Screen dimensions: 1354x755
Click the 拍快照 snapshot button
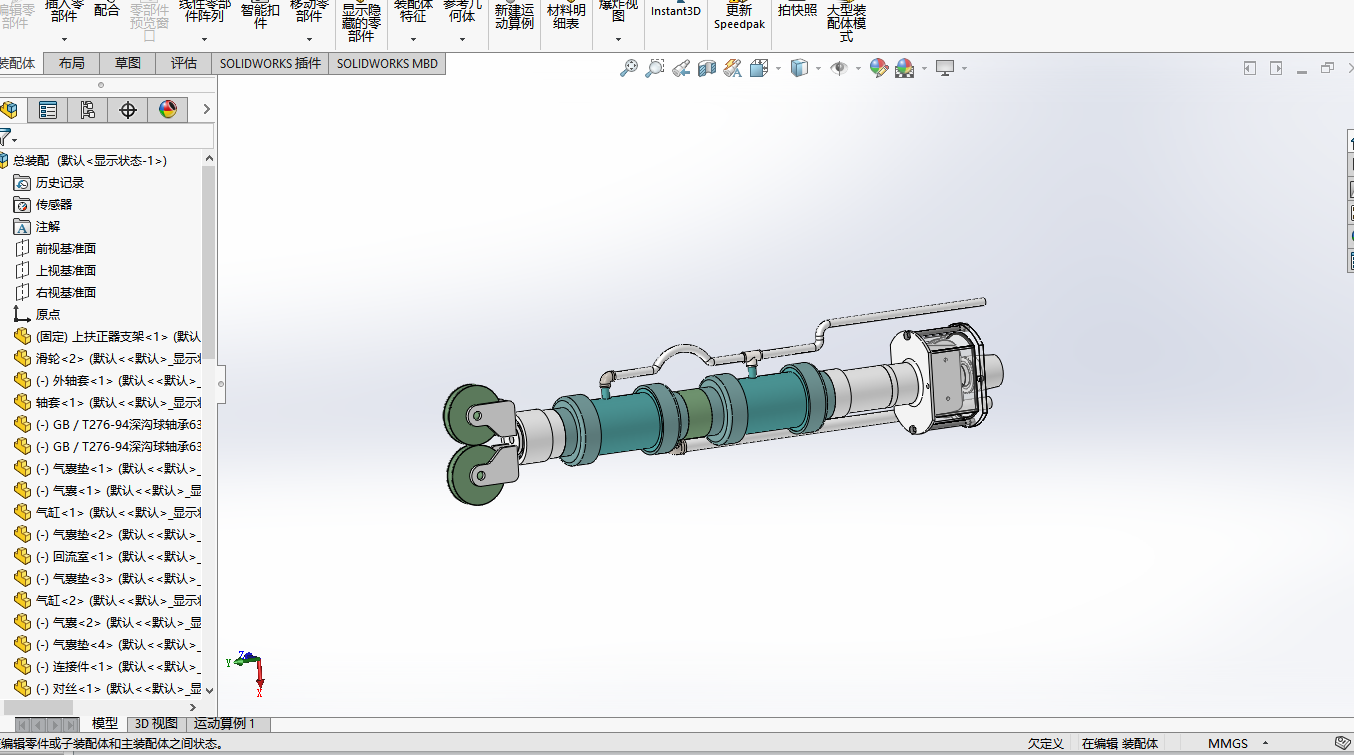point(797,11)
